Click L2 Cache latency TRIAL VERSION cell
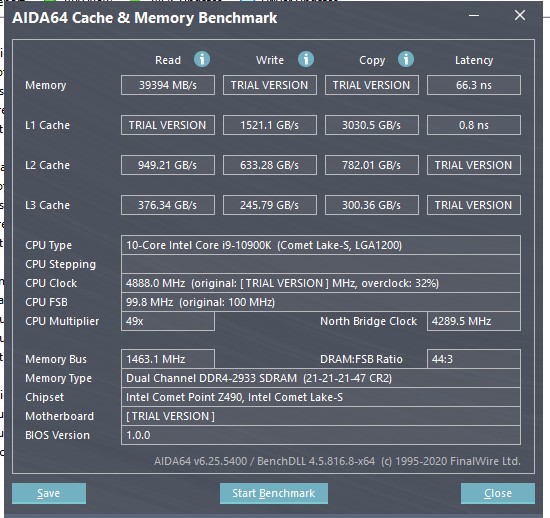Viewport: 550px width, 518px height. (474, 165)
